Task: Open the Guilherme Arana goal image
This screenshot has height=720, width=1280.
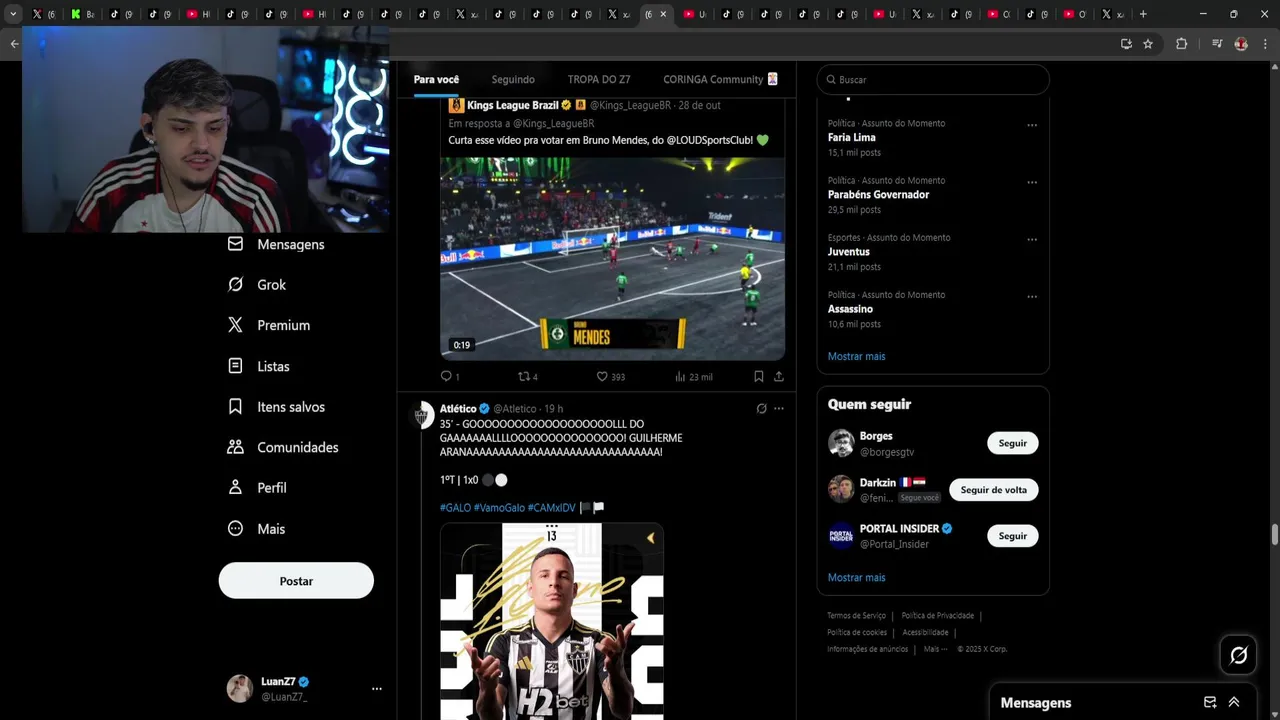Action: point(552,621)
